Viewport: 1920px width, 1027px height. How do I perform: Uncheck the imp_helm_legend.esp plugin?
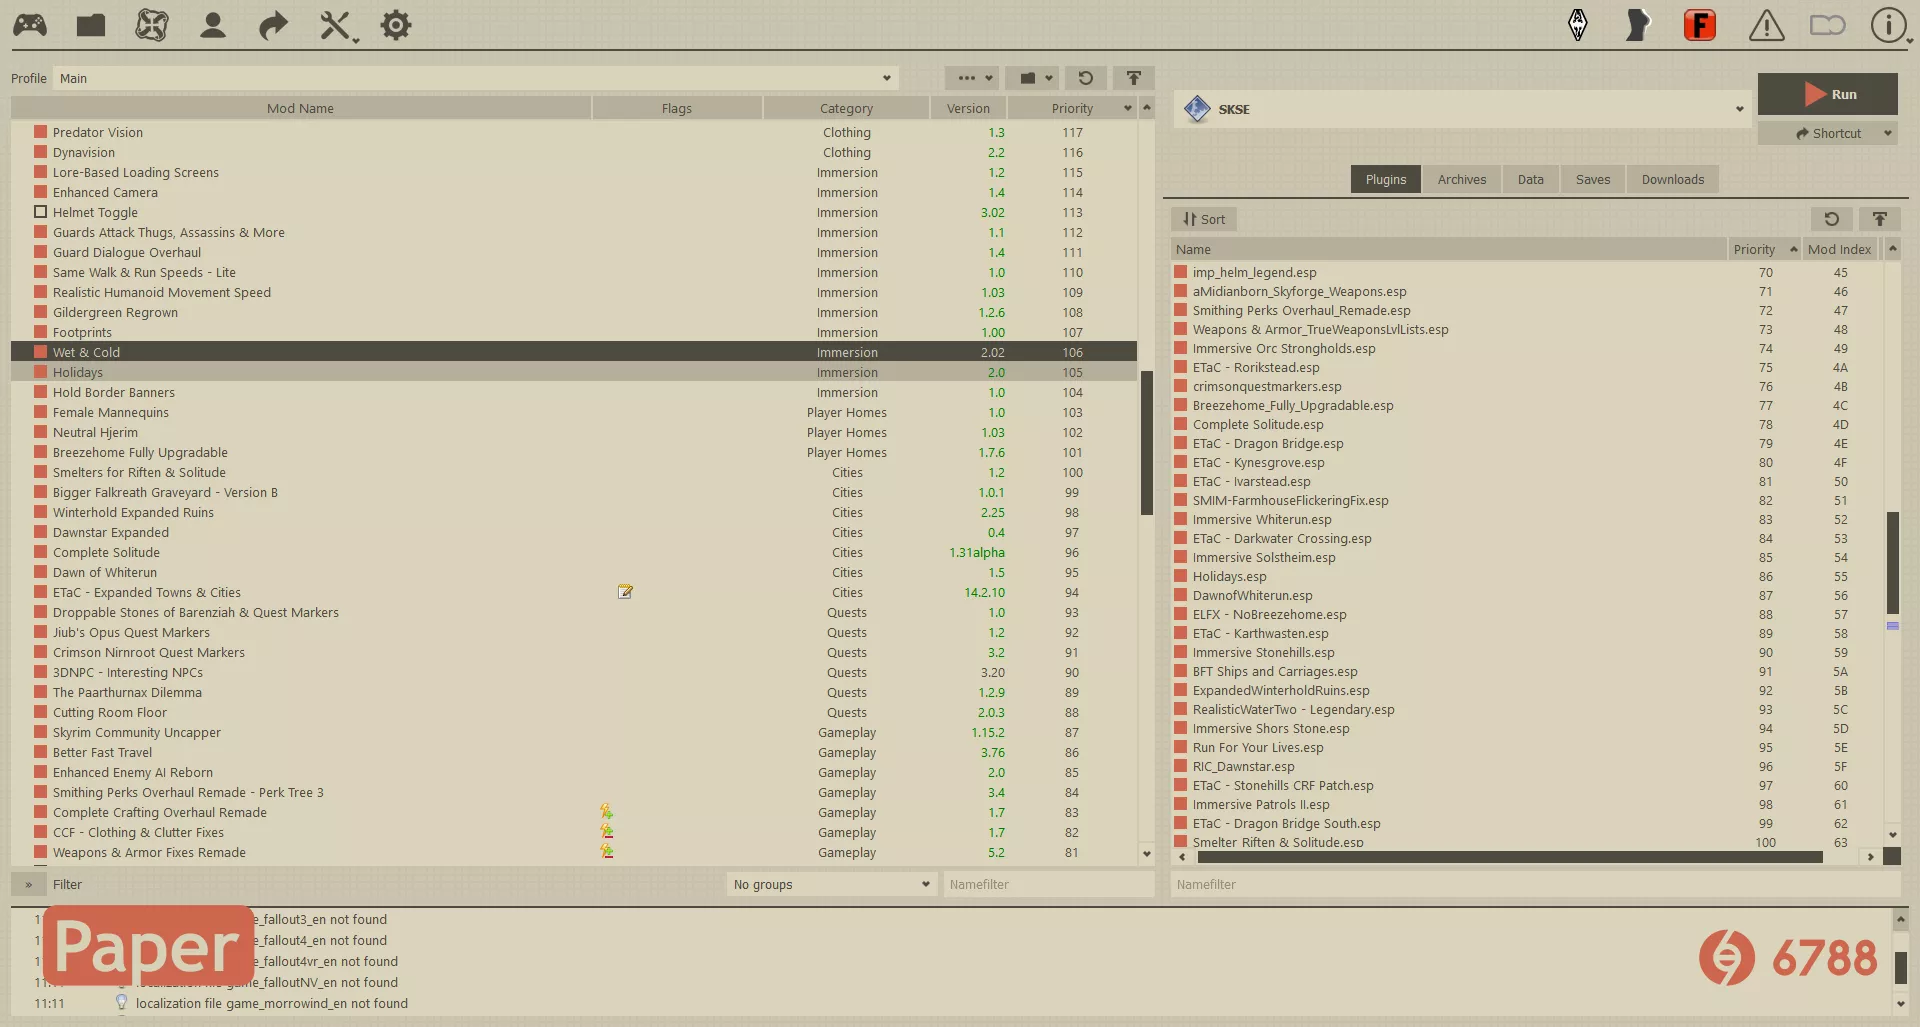(x=1181, y=272)
